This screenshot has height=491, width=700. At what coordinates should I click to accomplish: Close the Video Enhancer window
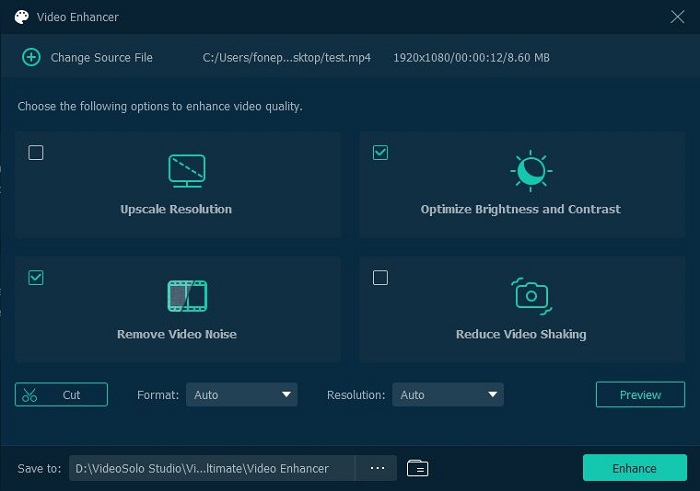click(x=677, y=16)
